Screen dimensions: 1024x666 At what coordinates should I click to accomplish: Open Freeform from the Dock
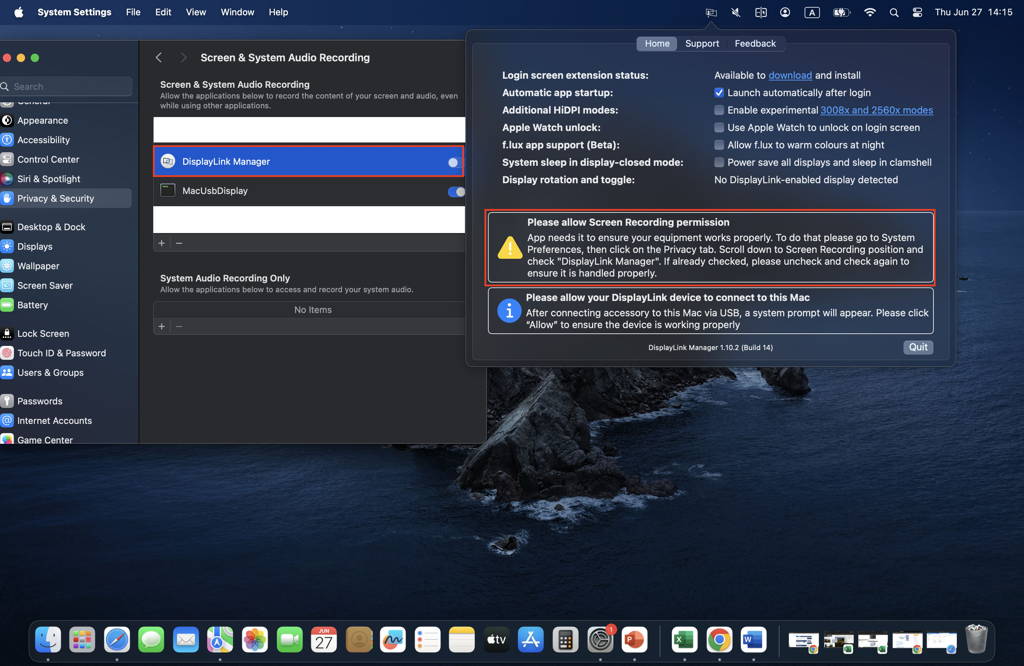click(x=392, y=640)
